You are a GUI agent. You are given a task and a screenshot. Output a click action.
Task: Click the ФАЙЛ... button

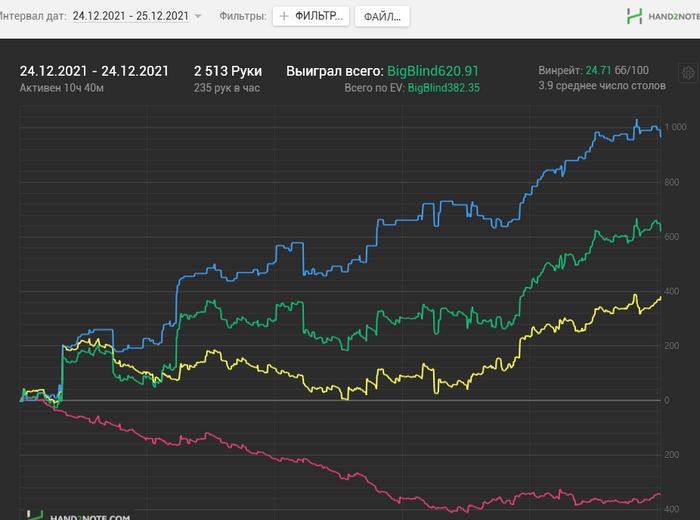[382, 17]
